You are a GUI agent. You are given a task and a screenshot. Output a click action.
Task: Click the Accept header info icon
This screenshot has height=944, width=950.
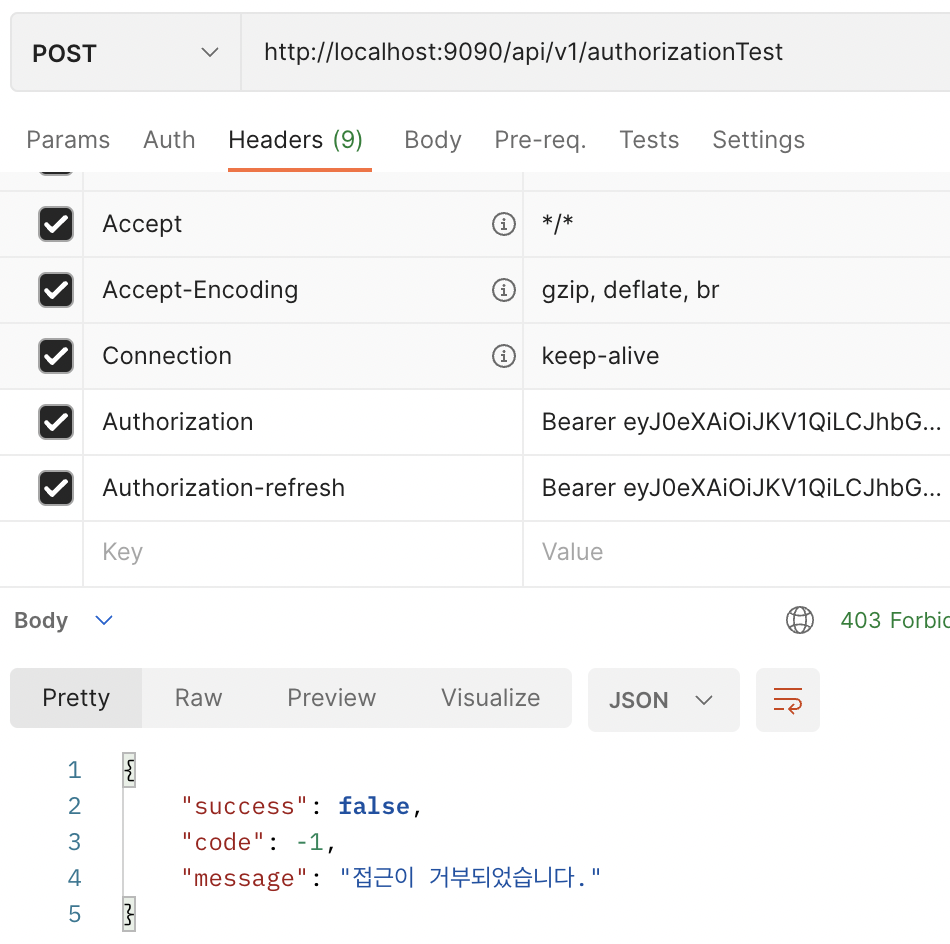[504, 224]
